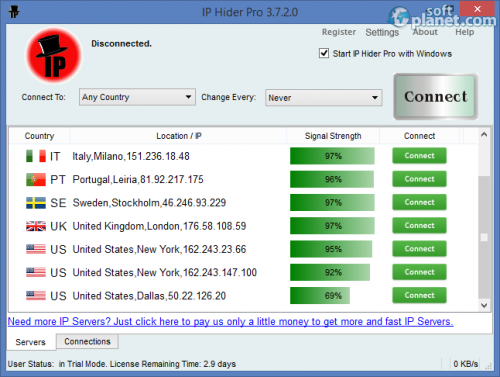Click the Portugal 96% signal strength bar
The image size is (500, 377).
click(332, 179)
